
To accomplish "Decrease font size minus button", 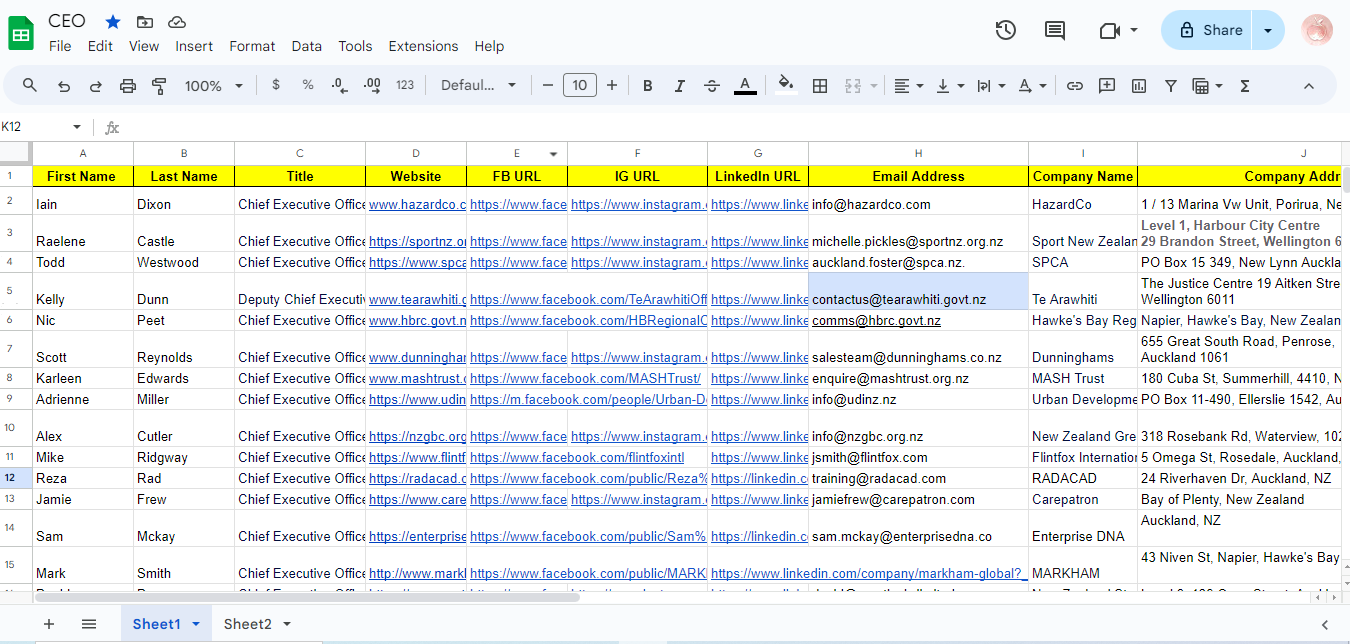I will click(x=548, y=86).
